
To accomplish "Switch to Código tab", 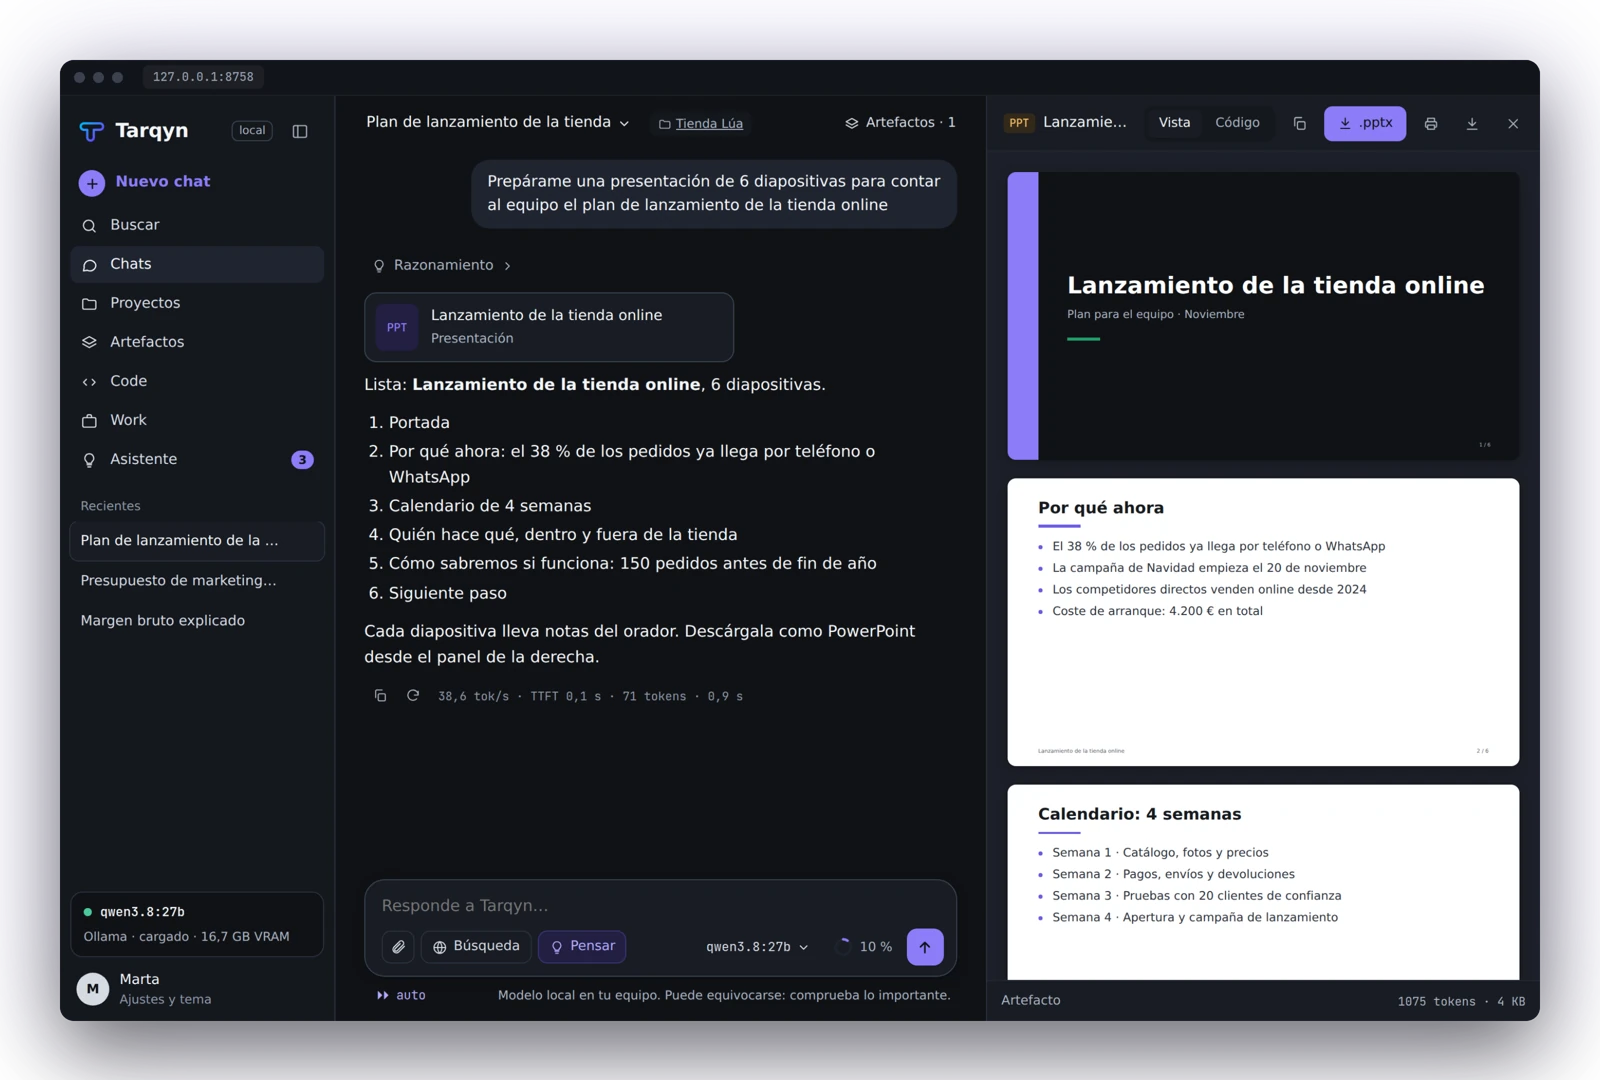I will (x=1237, y=123).
